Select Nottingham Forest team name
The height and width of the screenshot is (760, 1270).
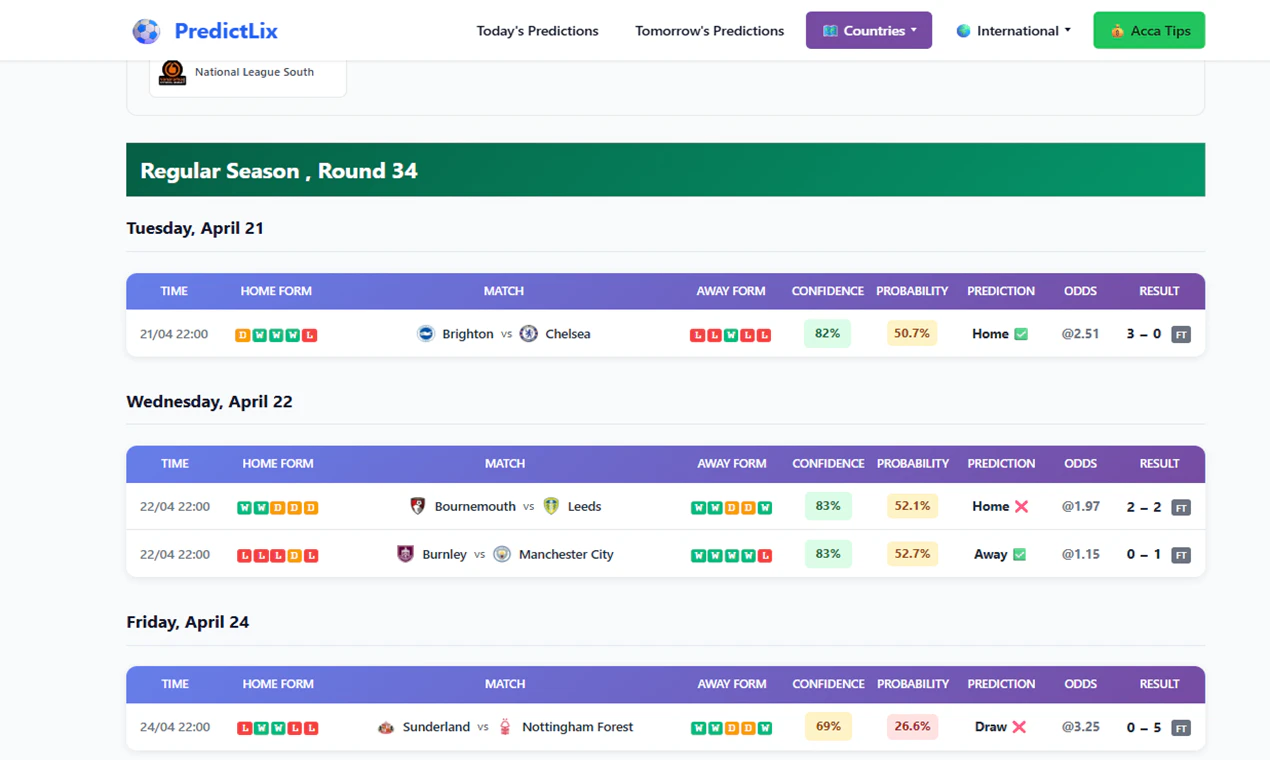point(577,727)
